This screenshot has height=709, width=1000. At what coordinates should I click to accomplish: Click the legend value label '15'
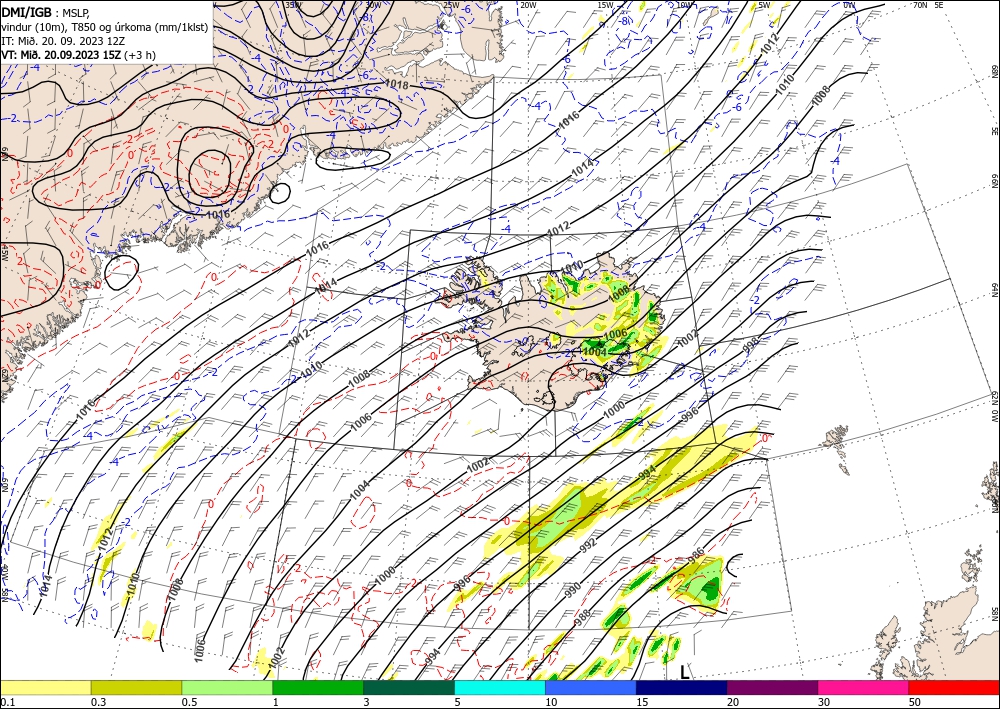point(642,702)
